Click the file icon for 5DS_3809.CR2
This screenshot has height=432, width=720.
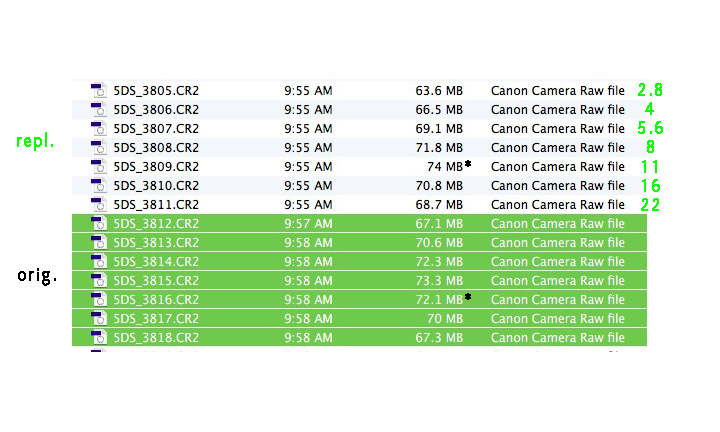[98, 167]
